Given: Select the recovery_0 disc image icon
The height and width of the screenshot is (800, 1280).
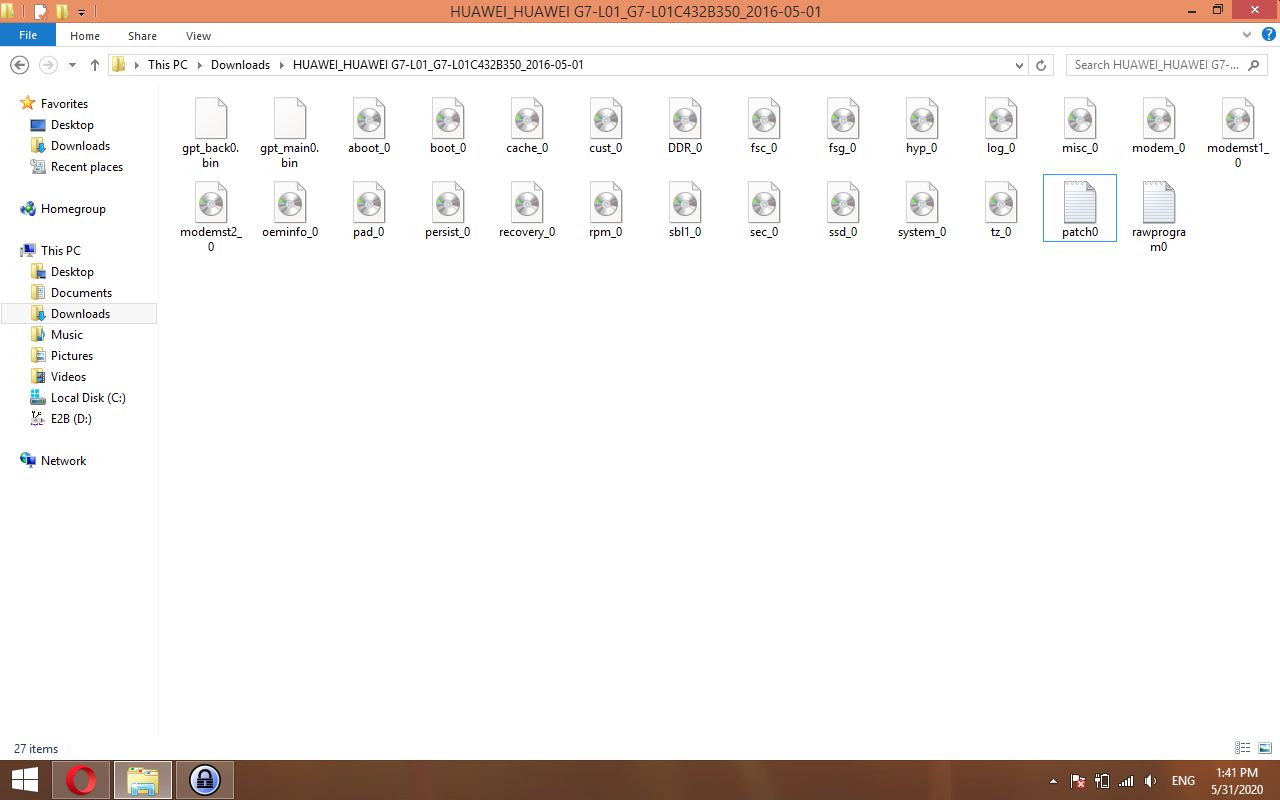Looking at the screenshot, I should tap(527, 202).
